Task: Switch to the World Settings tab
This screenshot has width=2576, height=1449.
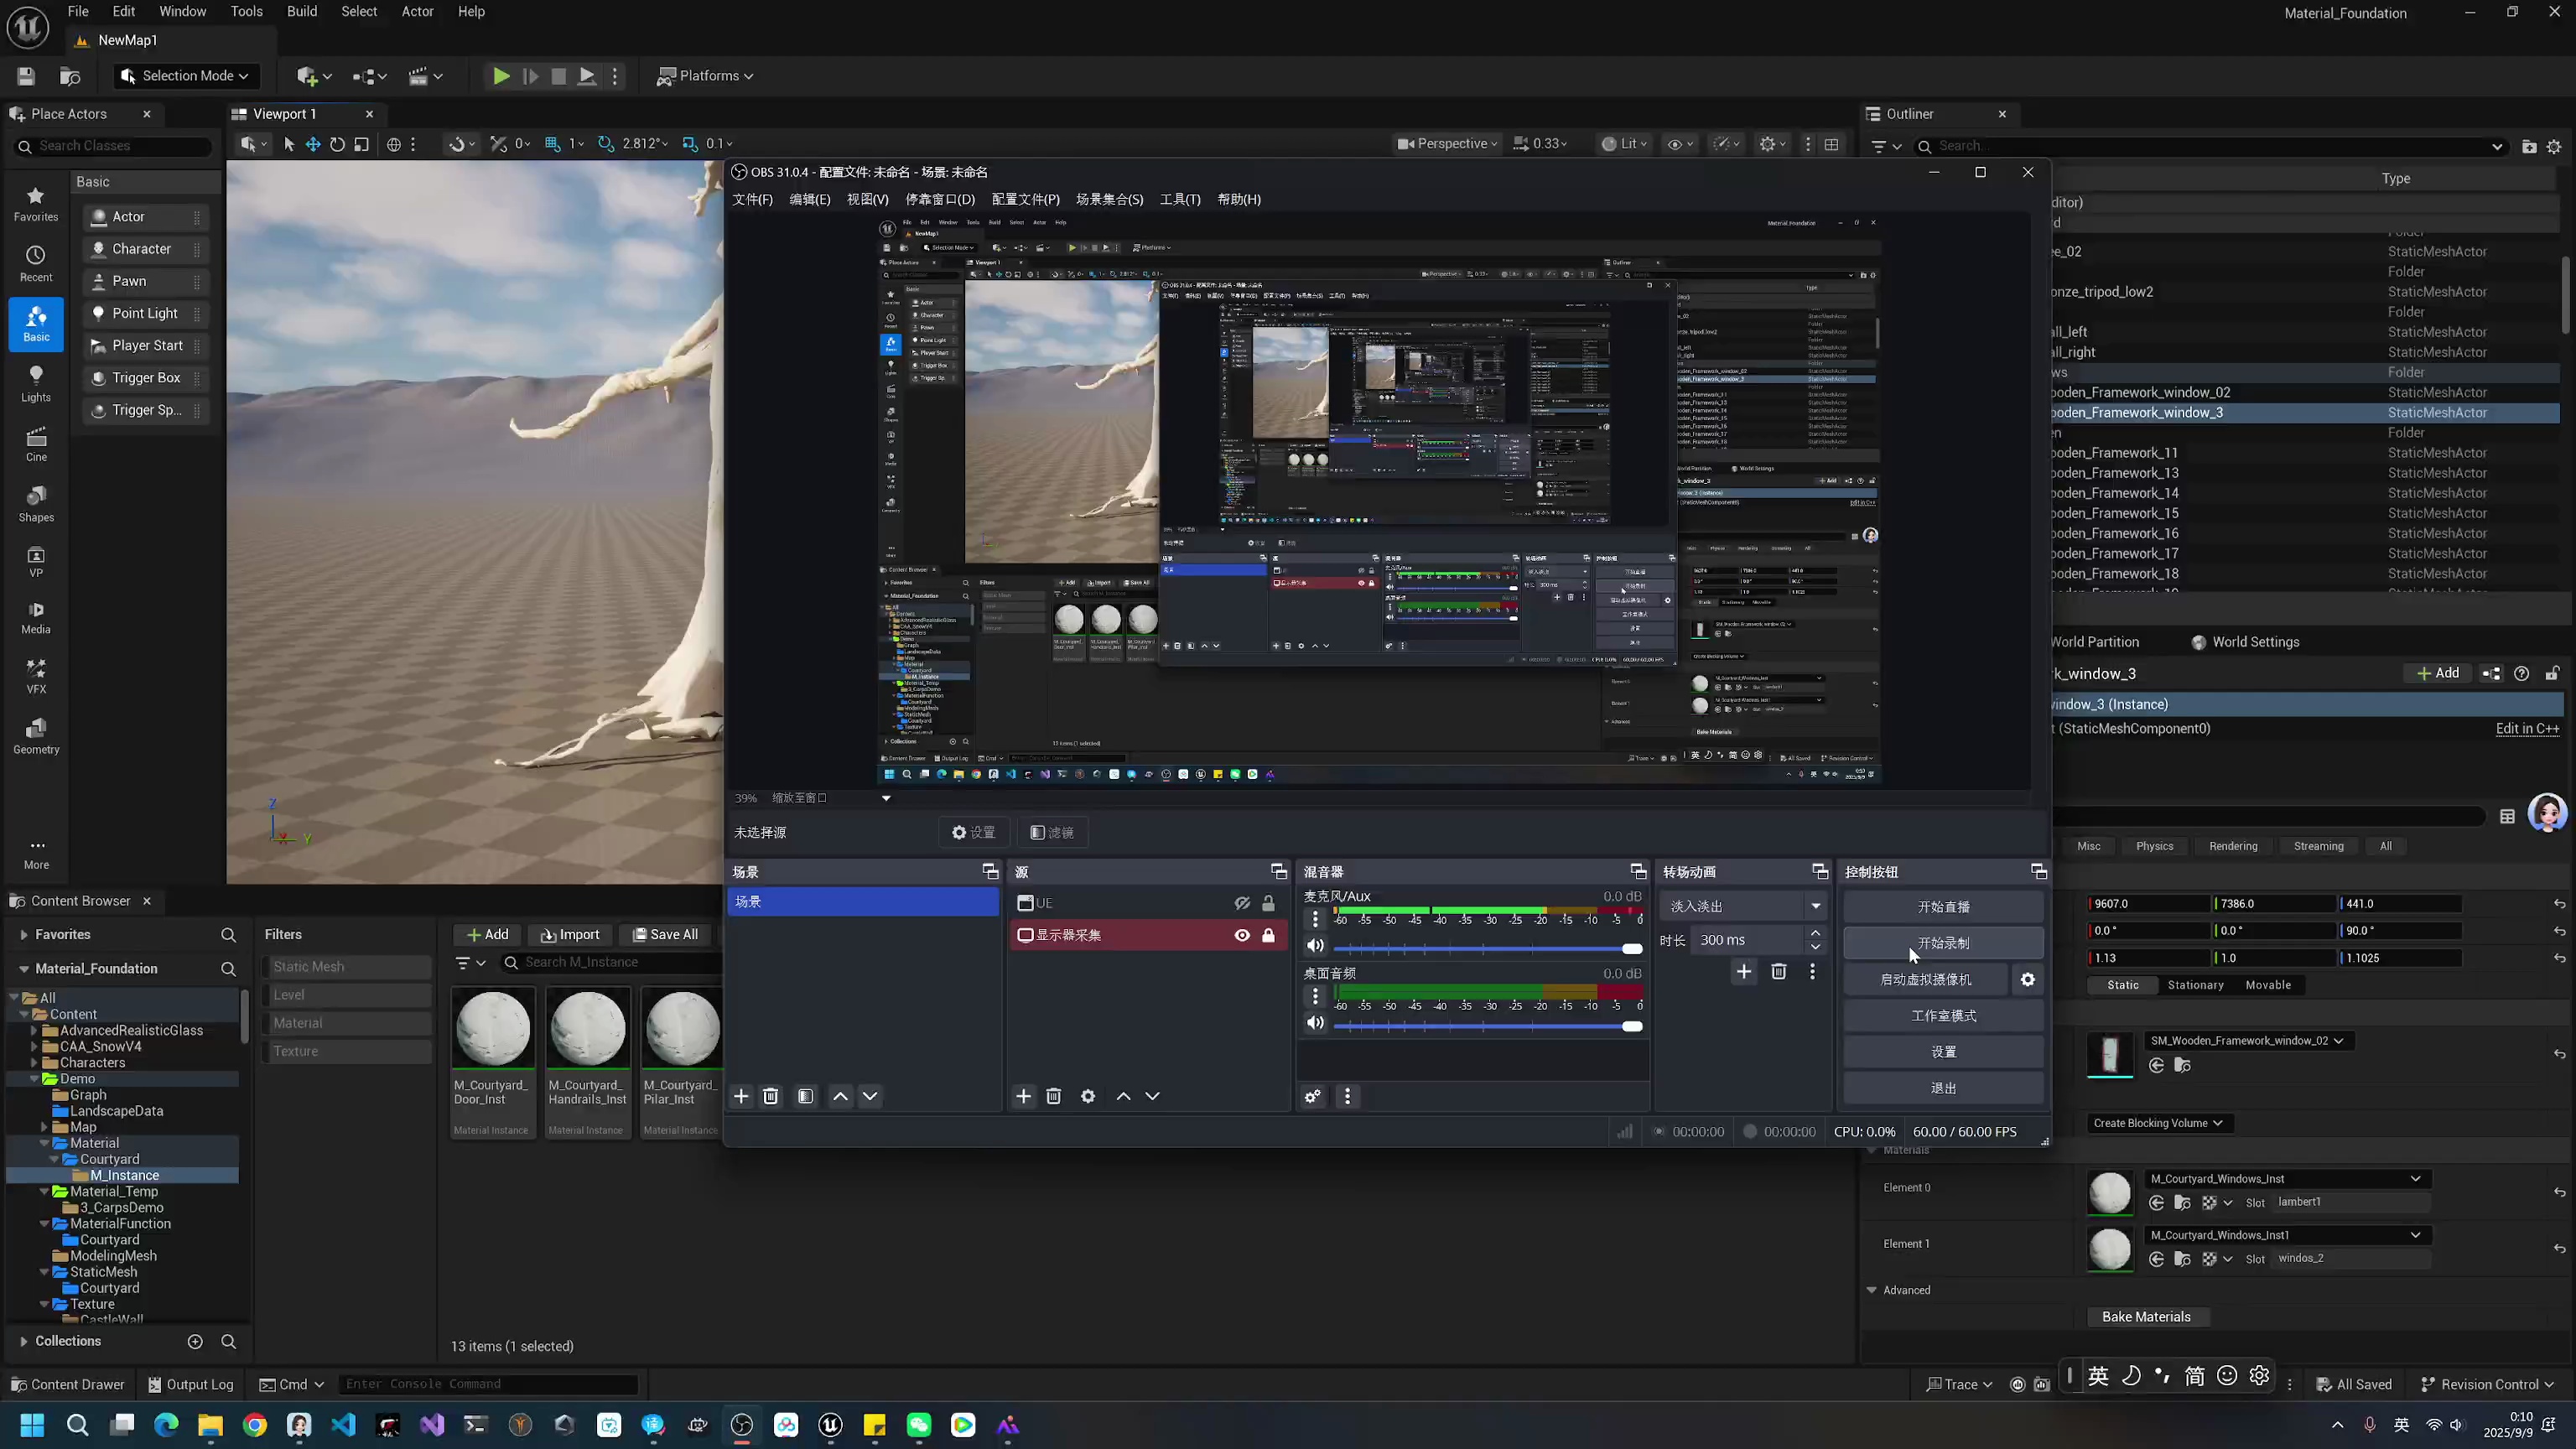Action: pyautogui.click(x=2245, y=643)
